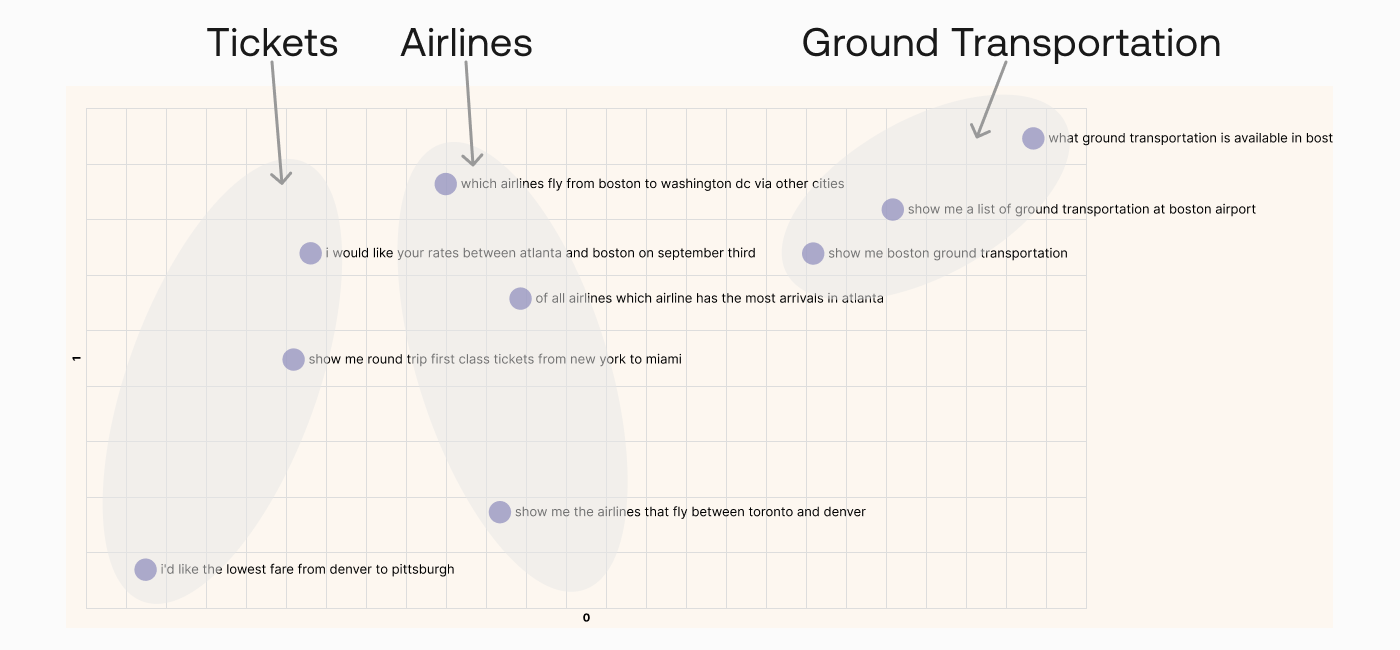
Task: Select the dot for 'list of ground transportation at boston airport'
Action: pos(893,210)
